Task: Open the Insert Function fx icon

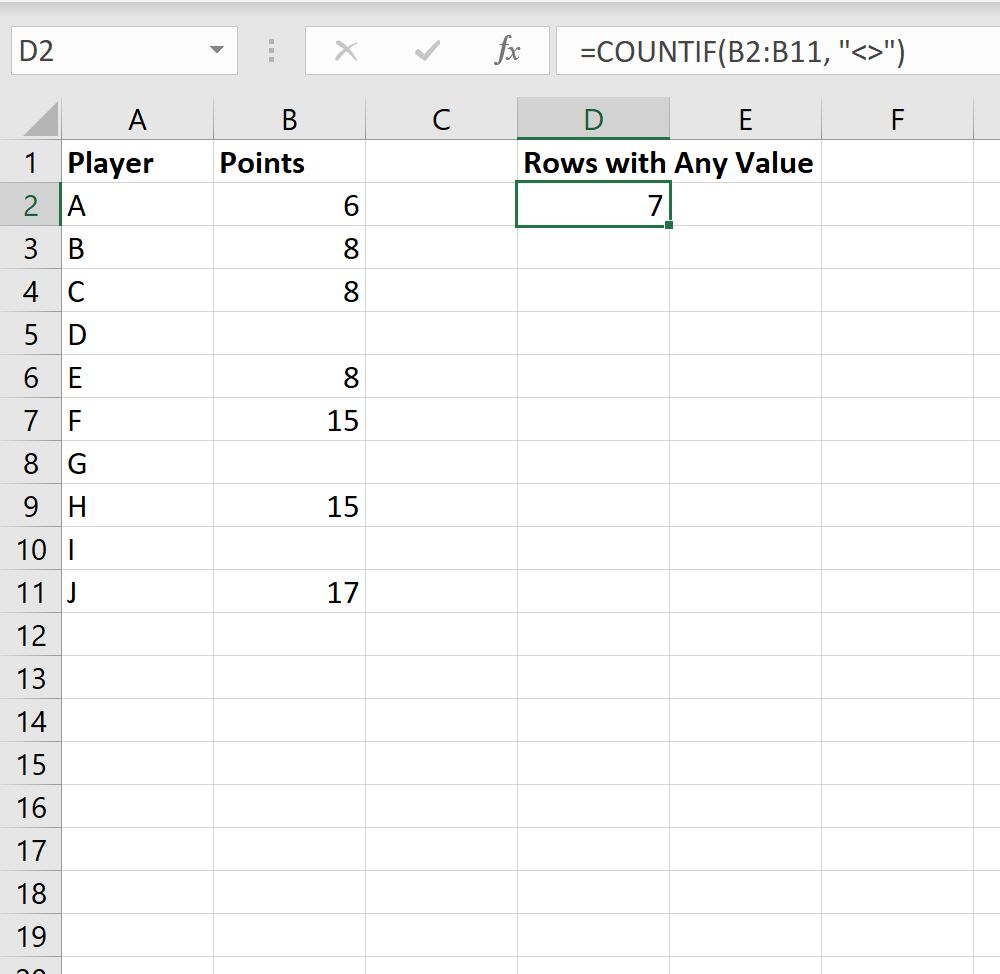Action: coord(508,50)
